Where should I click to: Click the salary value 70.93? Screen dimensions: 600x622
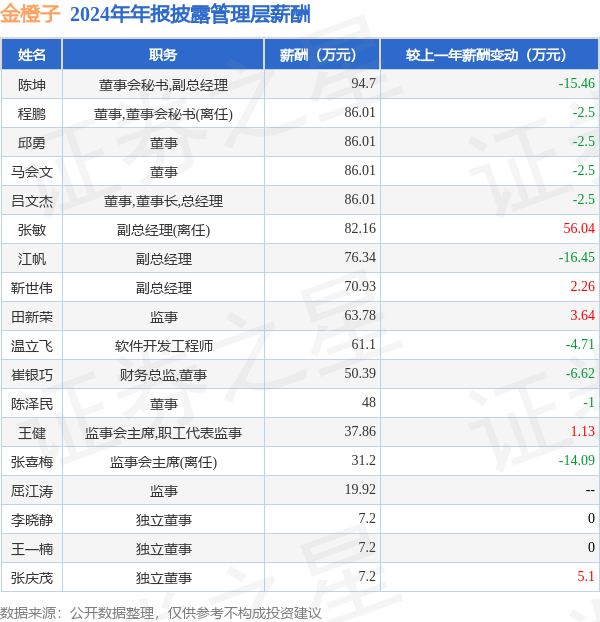[360, 286]
